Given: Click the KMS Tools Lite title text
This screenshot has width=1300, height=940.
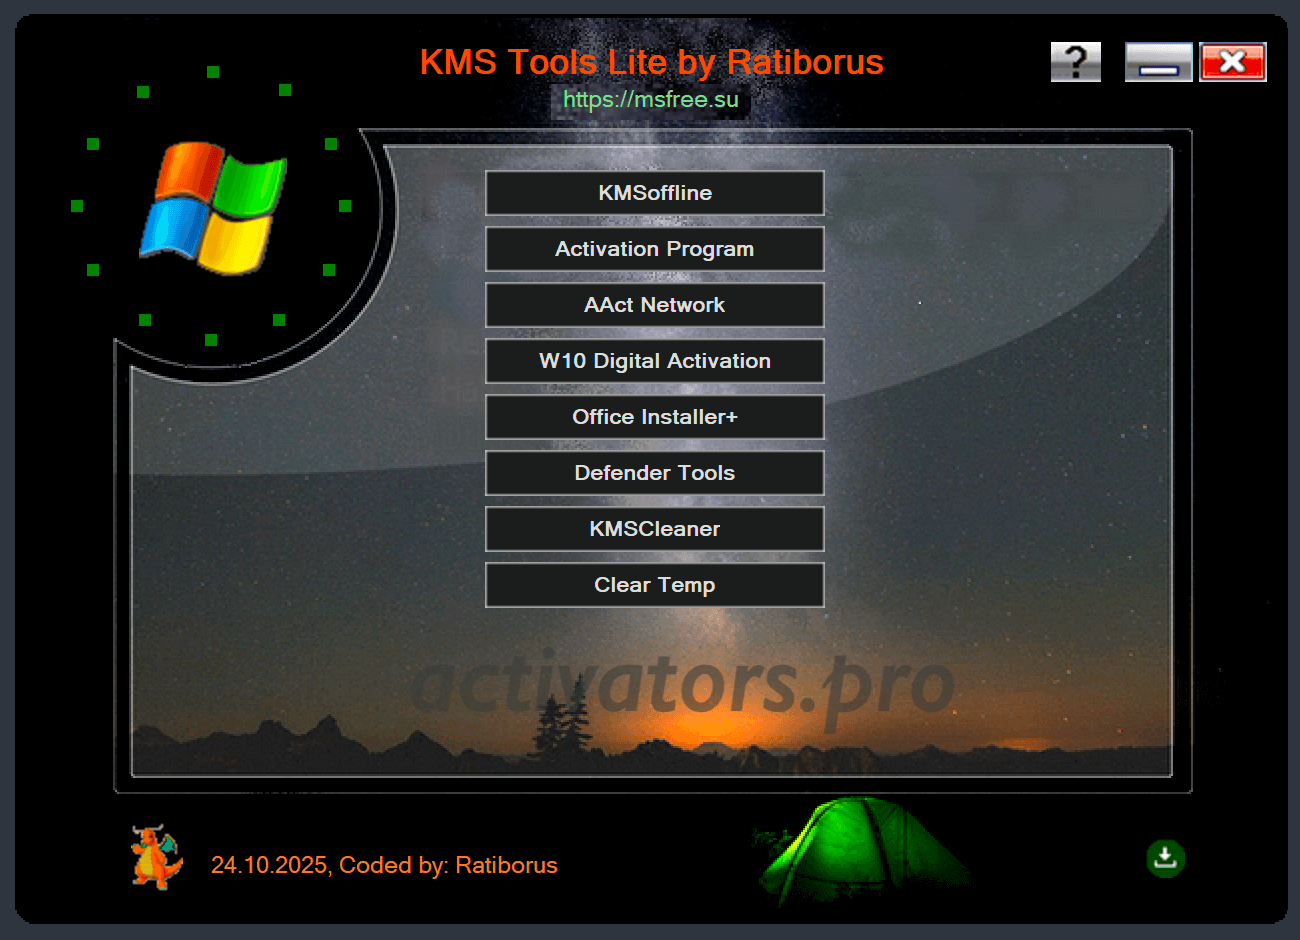Looking at the screenshot, I should [651, 62].
